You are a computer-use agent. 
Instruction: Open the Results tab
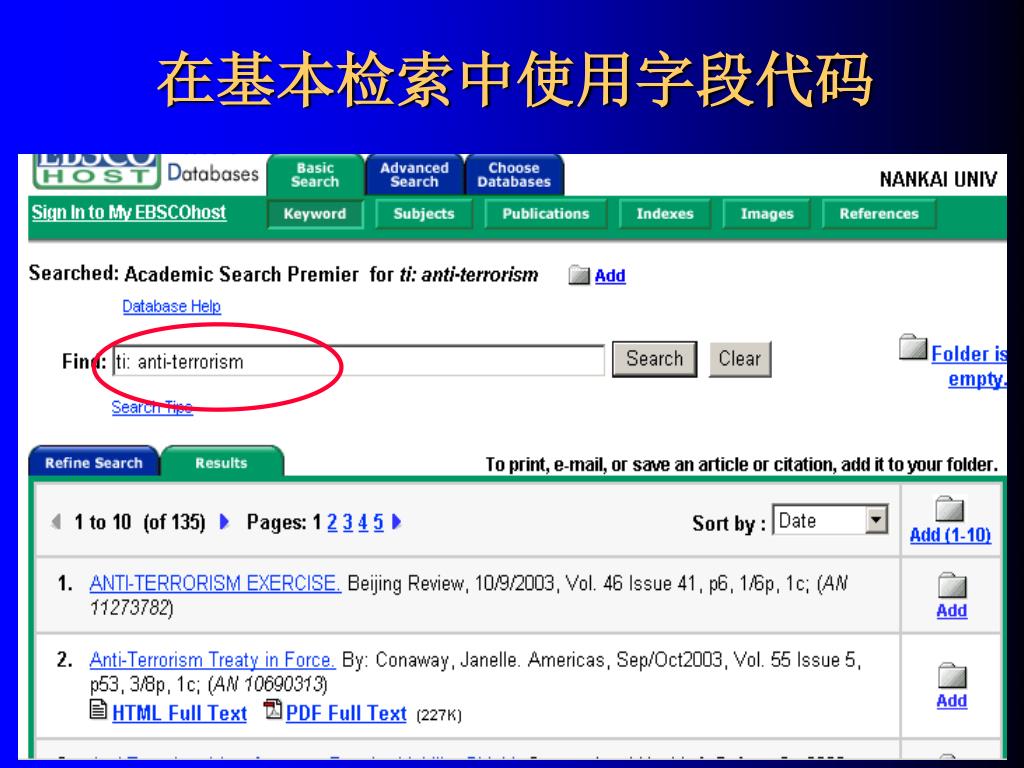pyautogui.click(x=221, y=462)
